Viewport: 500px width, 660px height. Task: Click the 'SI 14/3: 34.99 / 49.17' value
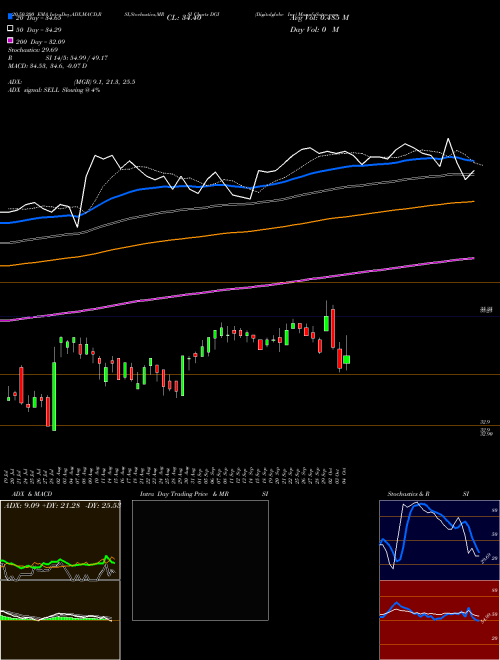[77, 58]
